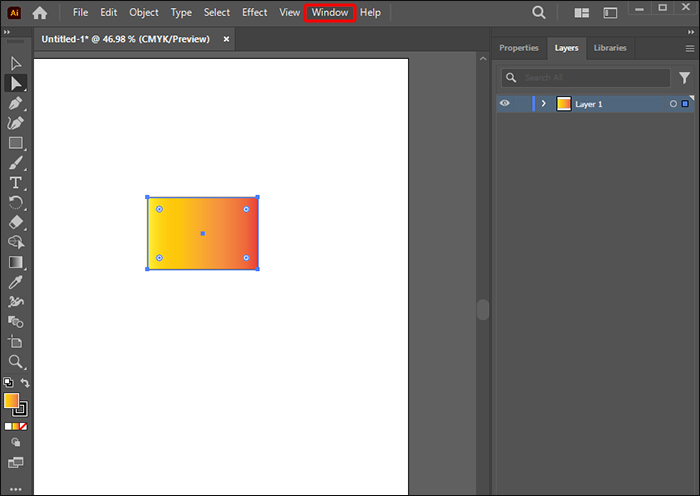This screenshot has width=700, height=496.
Task: Switch to the Properties tab
Action: point(518,48)
